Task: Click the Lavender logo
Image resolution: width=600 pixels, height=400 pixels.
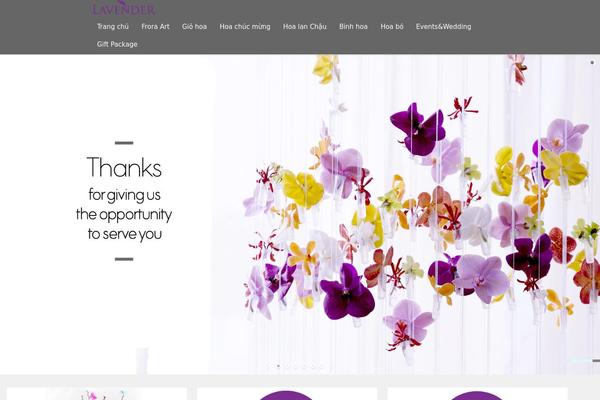Action: point(124,8)
